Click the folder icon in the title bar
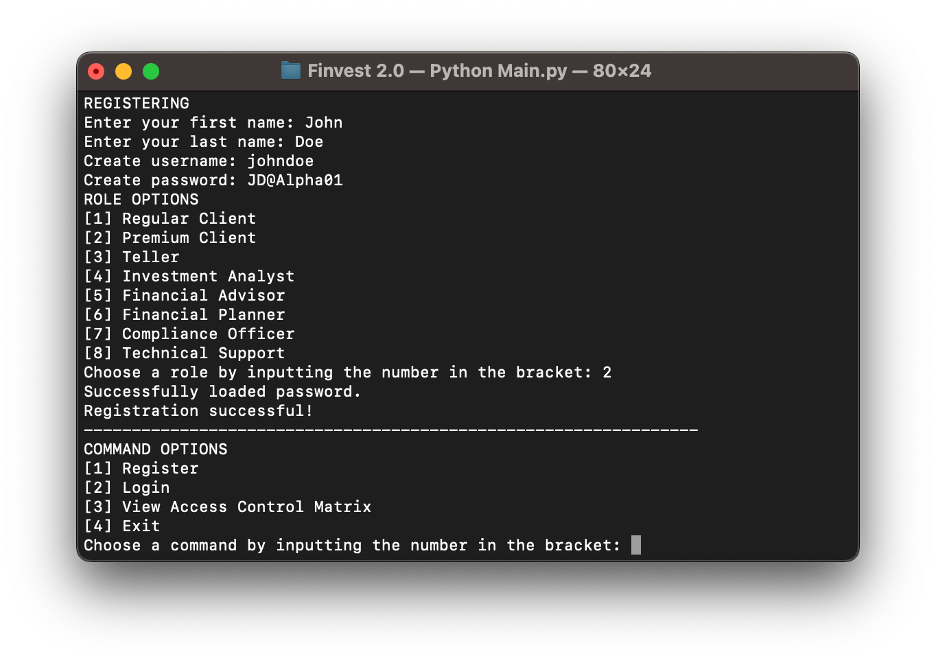This screenshot has width=936, height=664. pos(291,71)
